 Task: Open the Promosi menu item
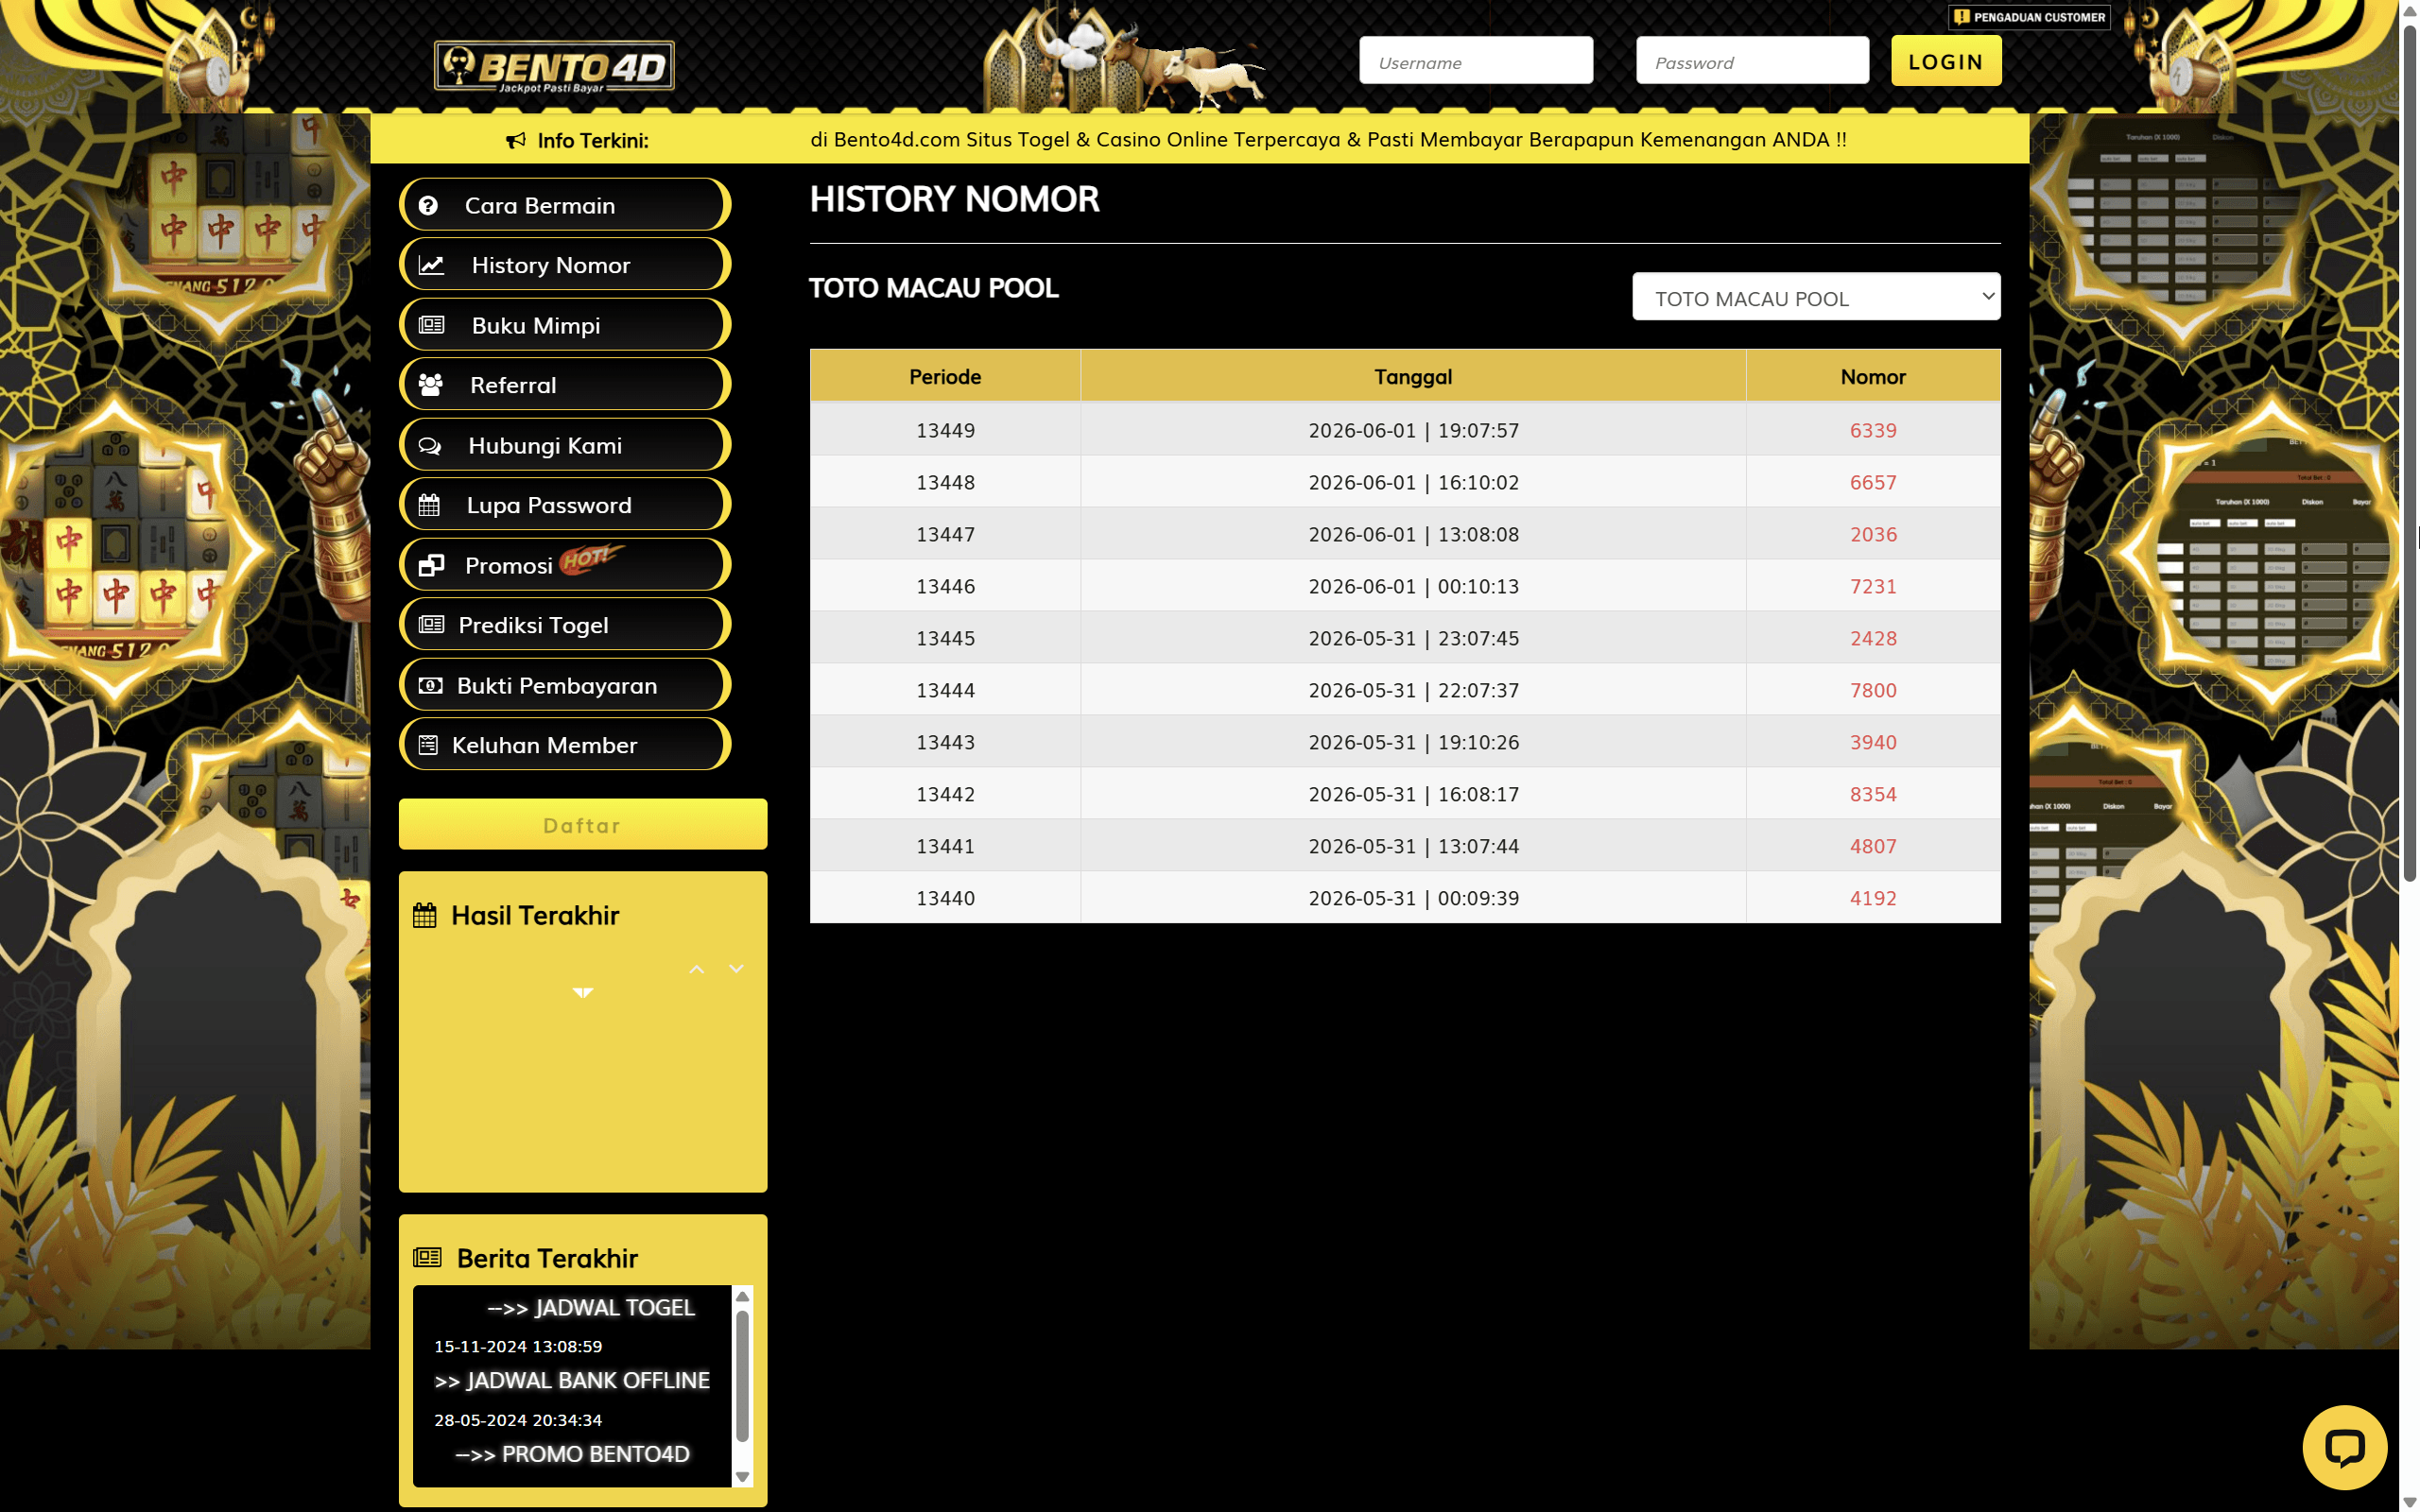point(565,565)
